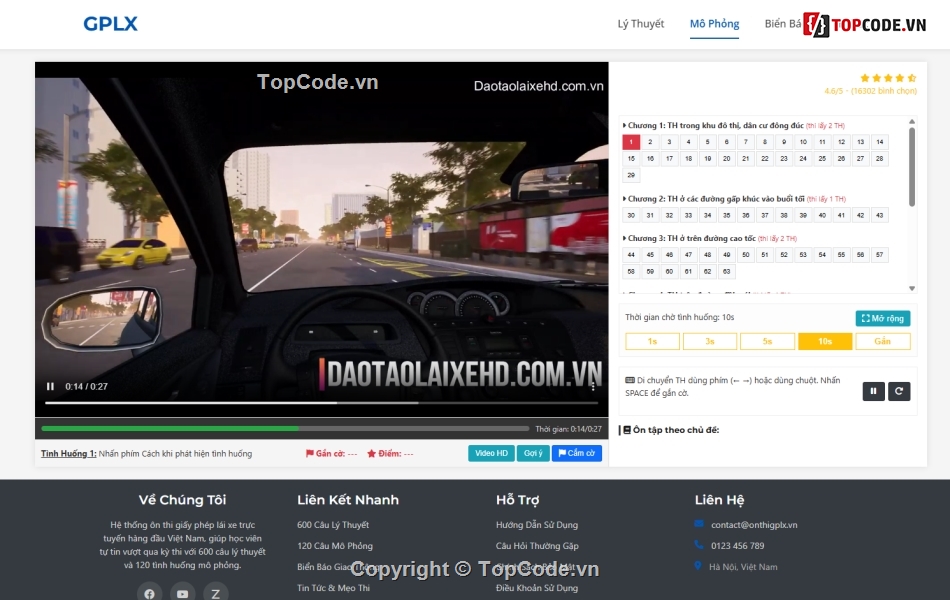Select the 10s waiting time option
950x600 pixels.
coord(825,341)
